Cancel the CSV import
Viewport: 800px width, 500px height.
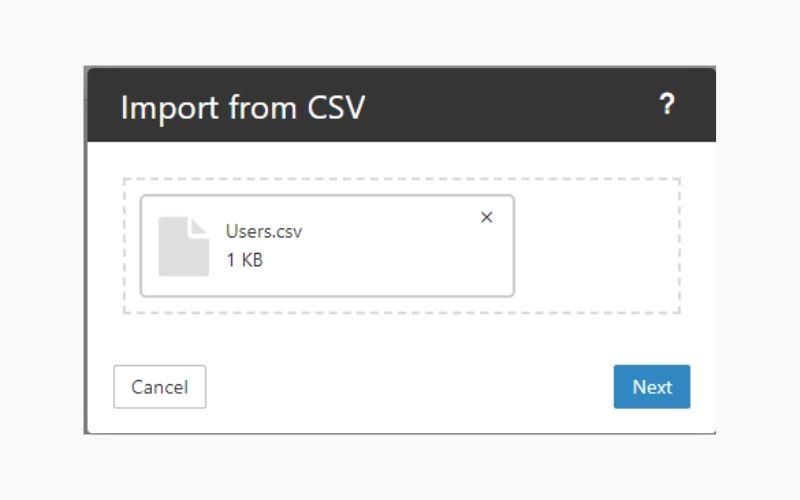click(x=160, y=387)
